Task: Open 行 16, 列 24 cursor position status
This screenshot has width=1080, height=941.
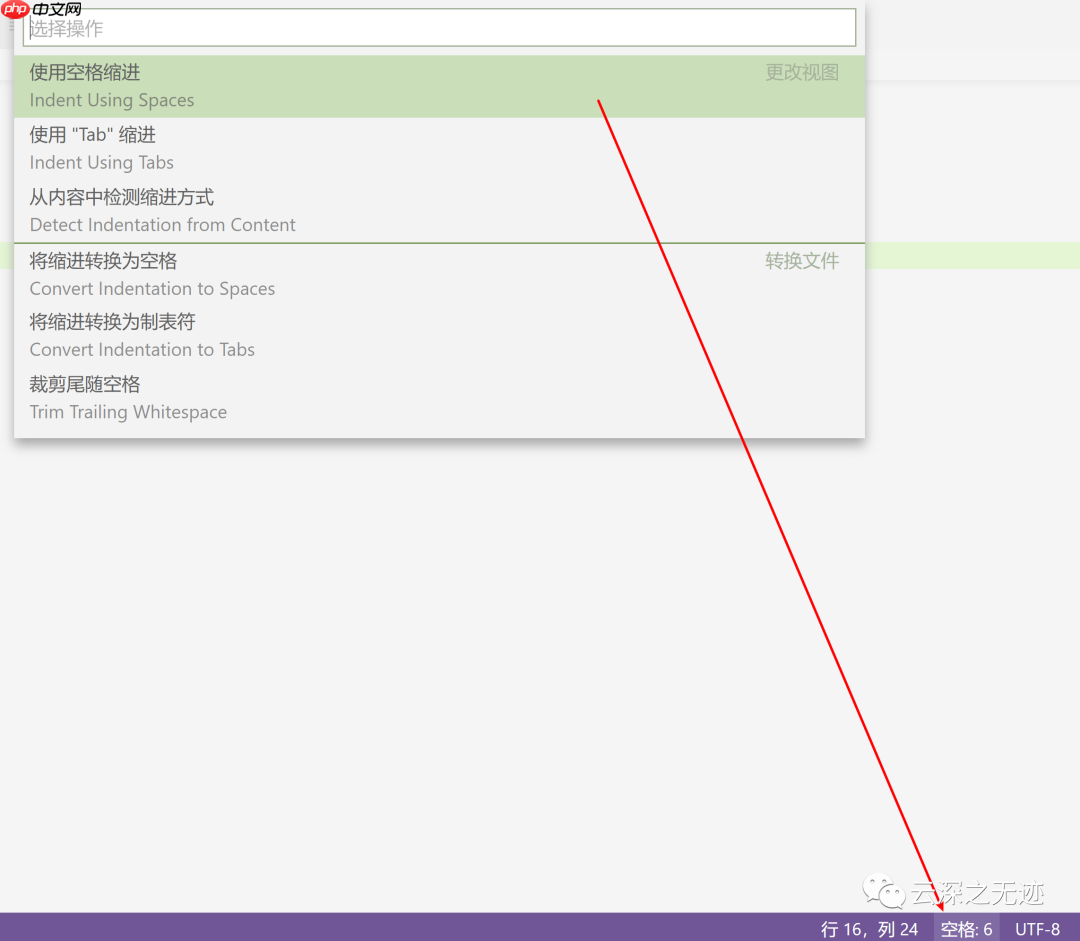Action: point(869,929)
